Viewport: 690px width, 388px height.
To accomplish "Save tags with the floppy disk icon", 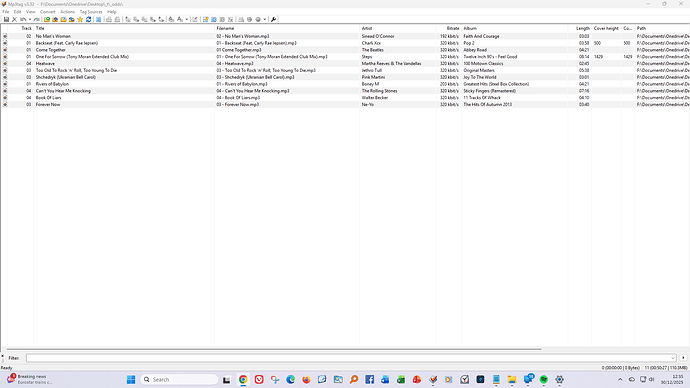I will 6,19.
